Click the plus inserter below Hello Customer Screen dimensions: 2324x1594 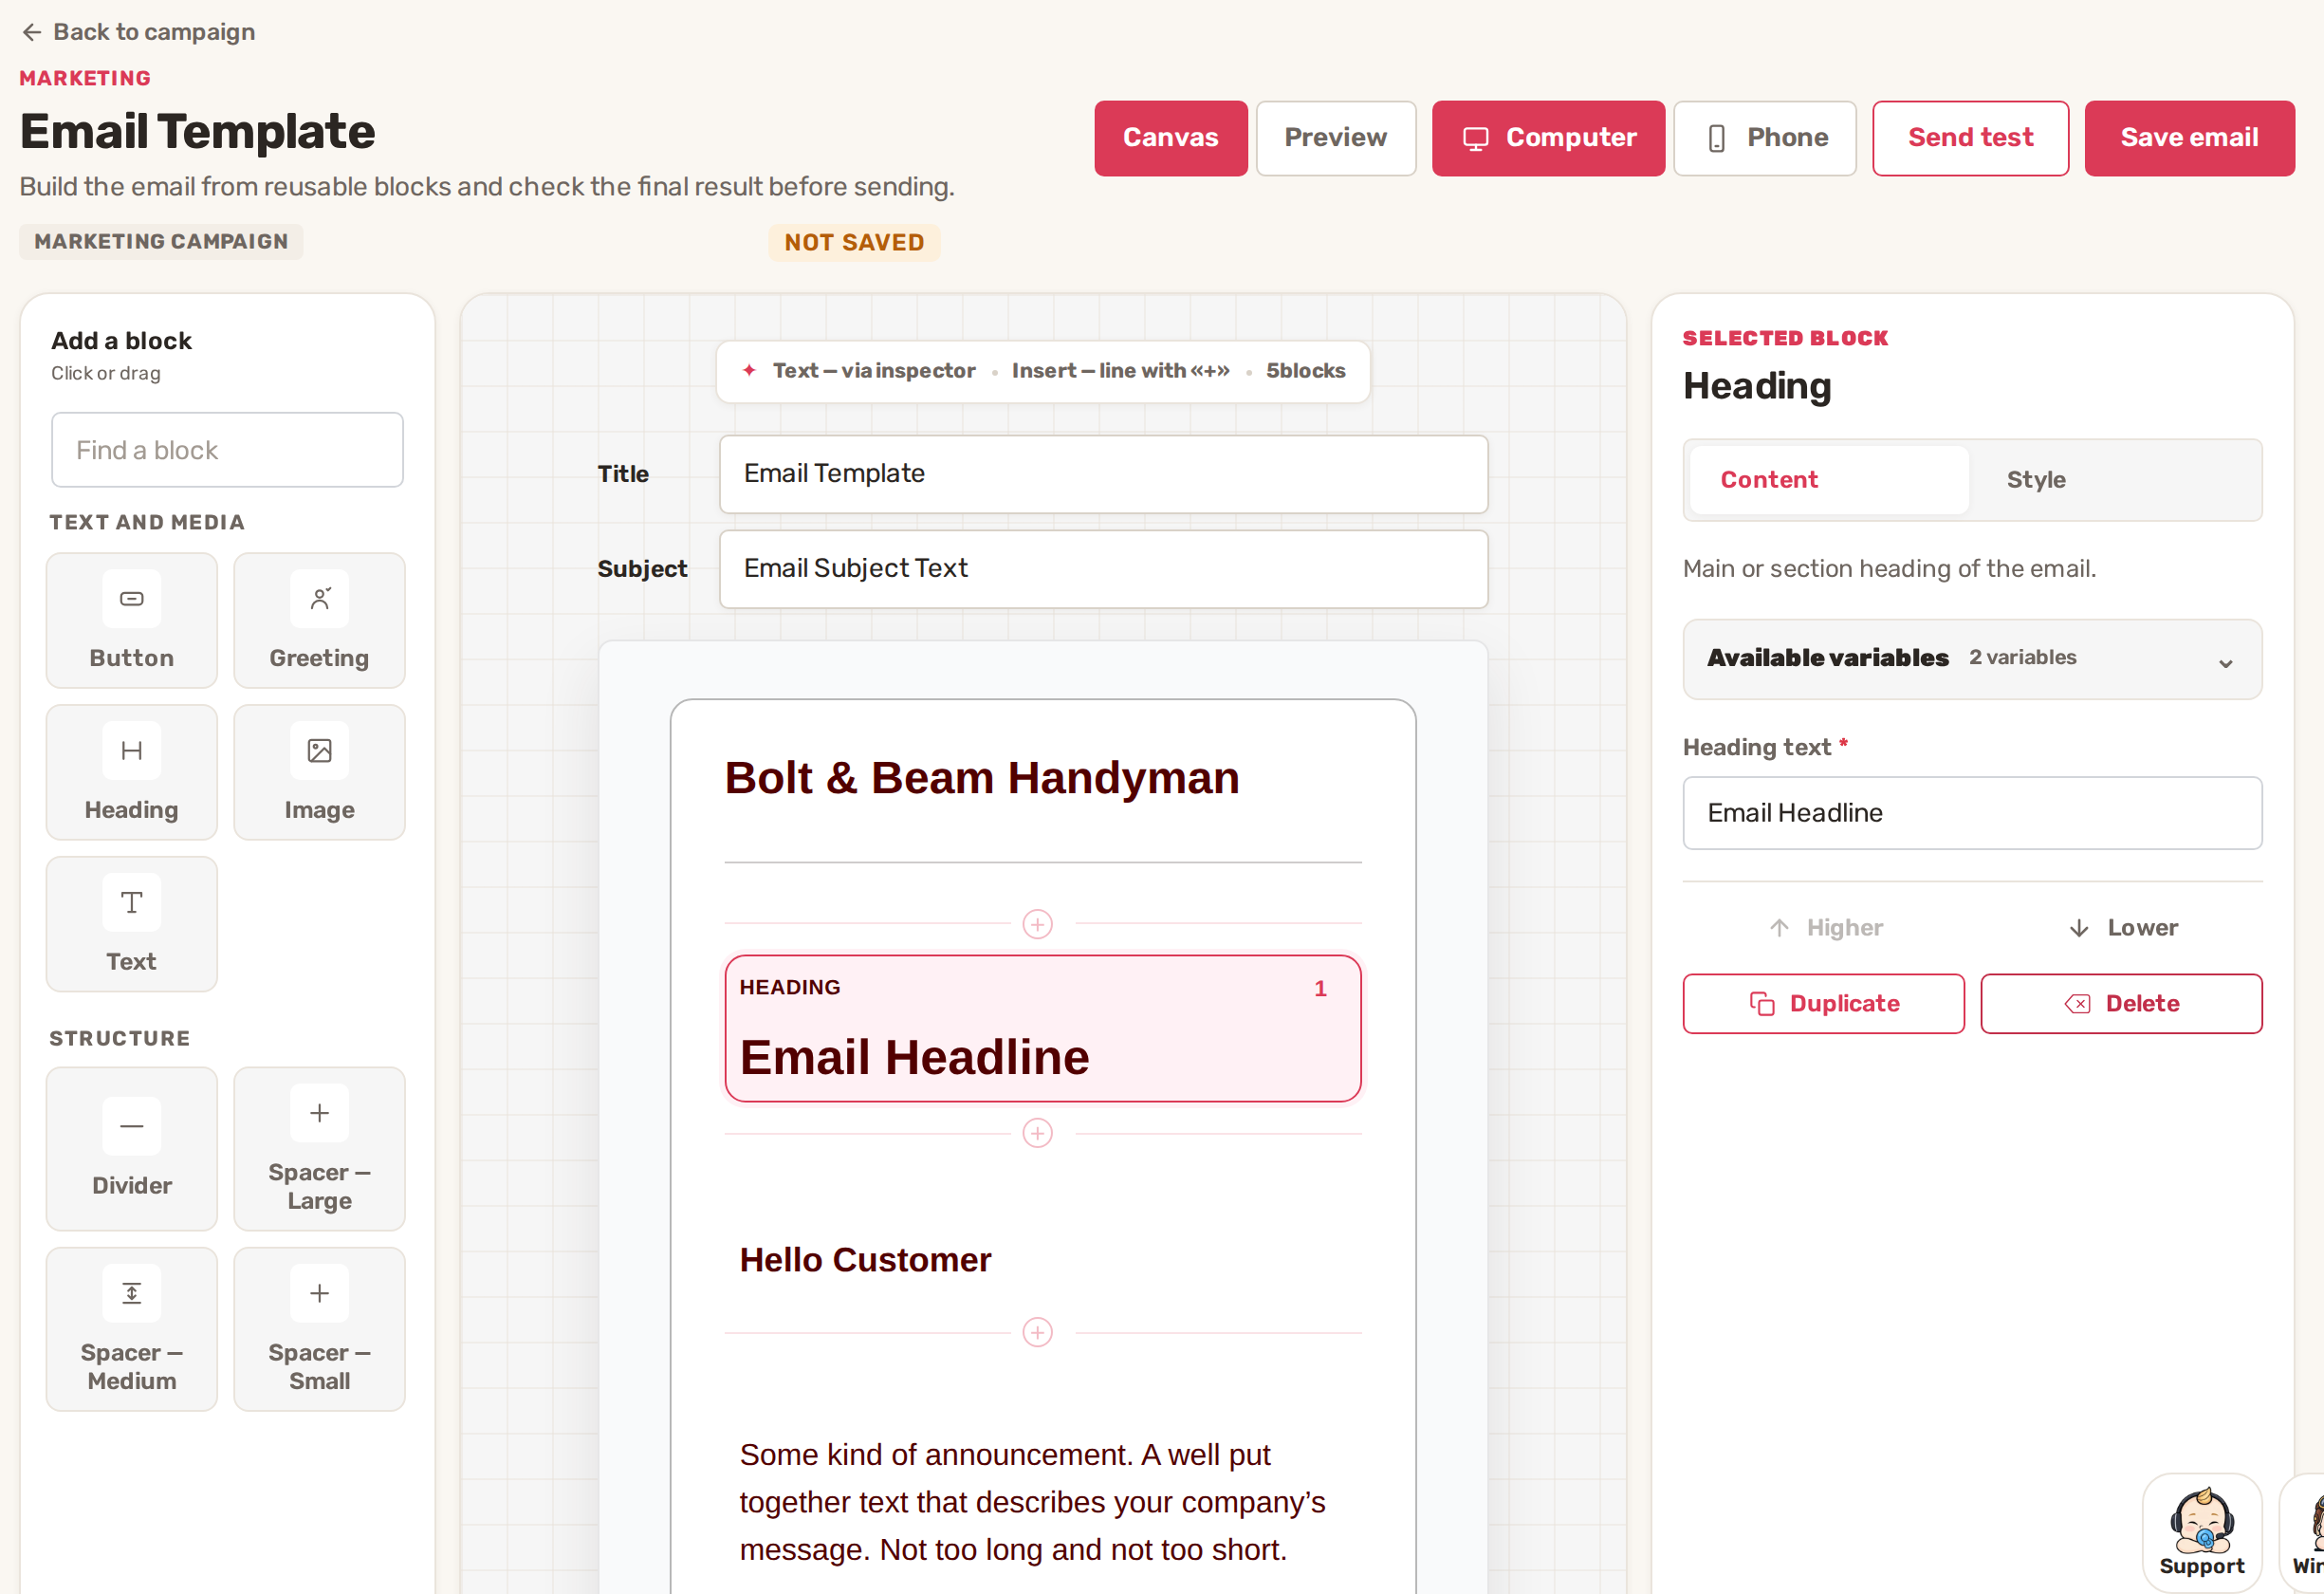pyautogui.click(x=1037, y=1332)
